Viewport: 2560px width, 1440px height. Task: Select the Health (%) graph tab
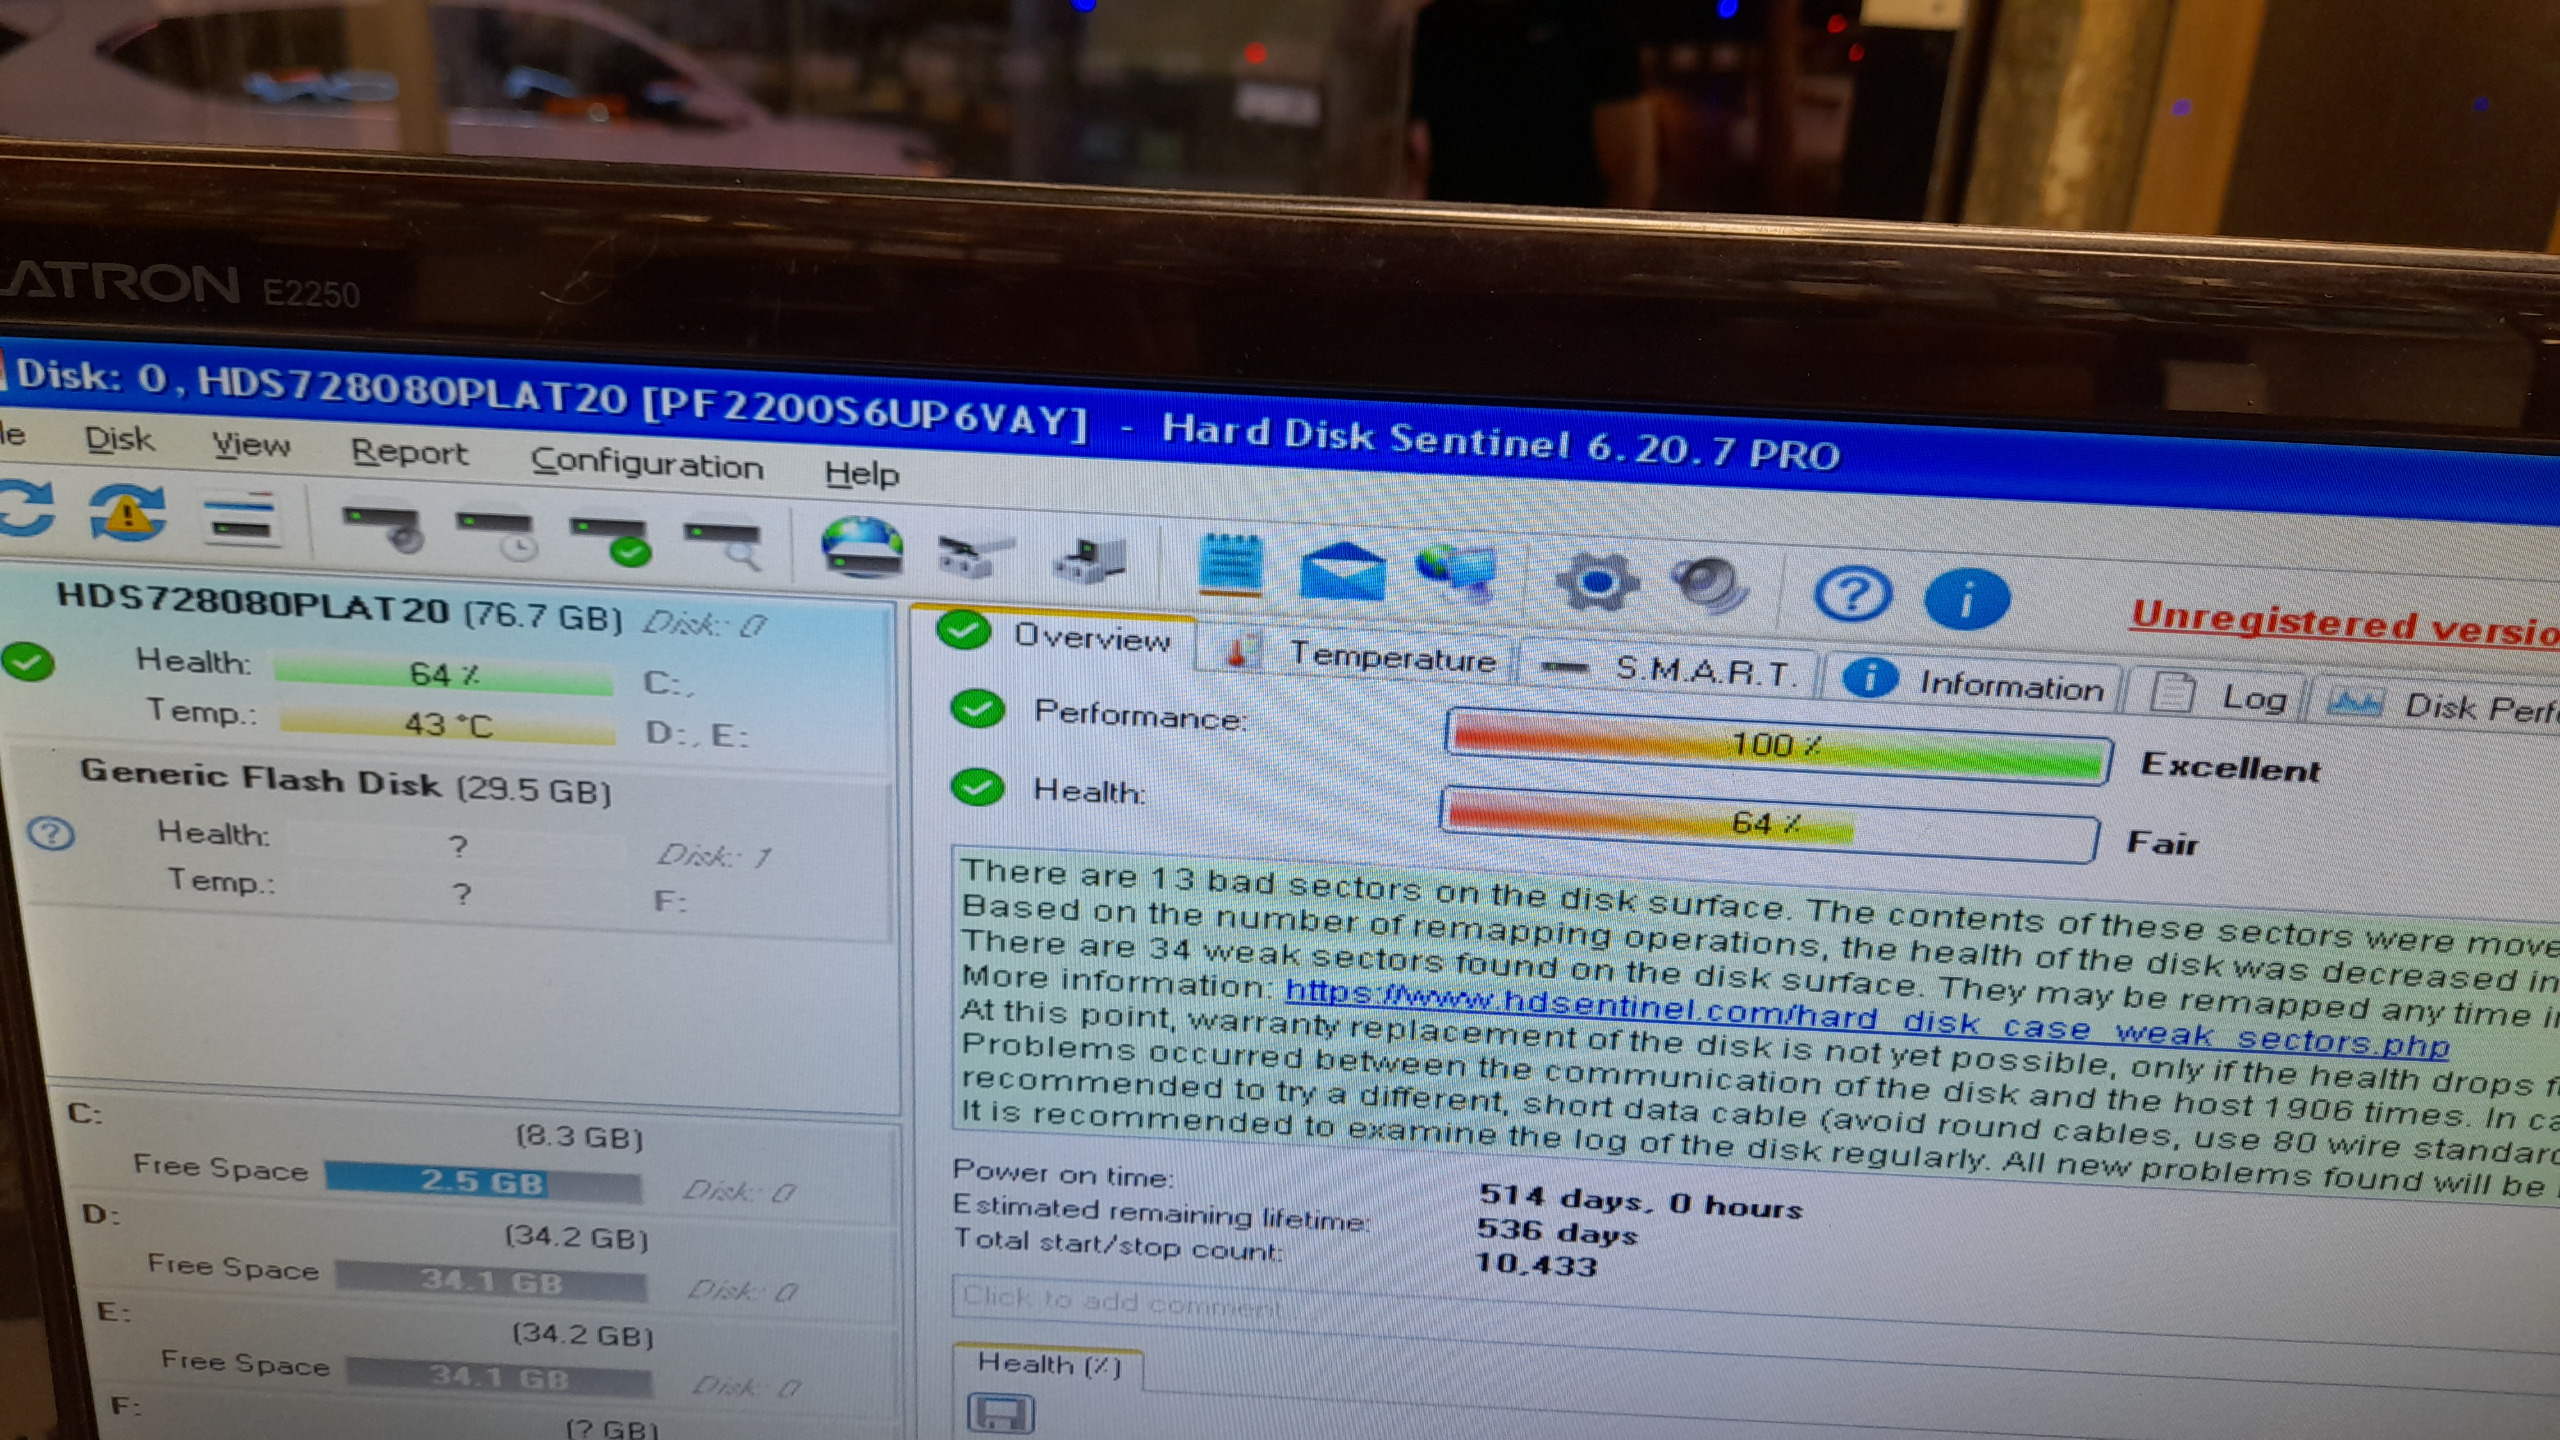(1049, 1364)
